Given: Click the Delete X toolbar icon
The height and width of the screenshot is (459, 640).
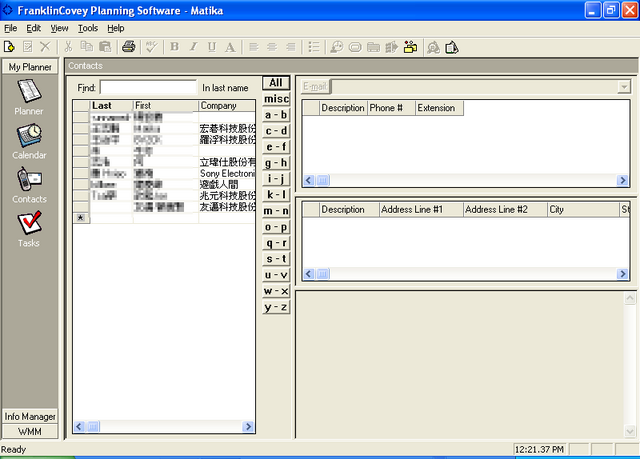Looking at the screenshot, I should click(45, 47).
